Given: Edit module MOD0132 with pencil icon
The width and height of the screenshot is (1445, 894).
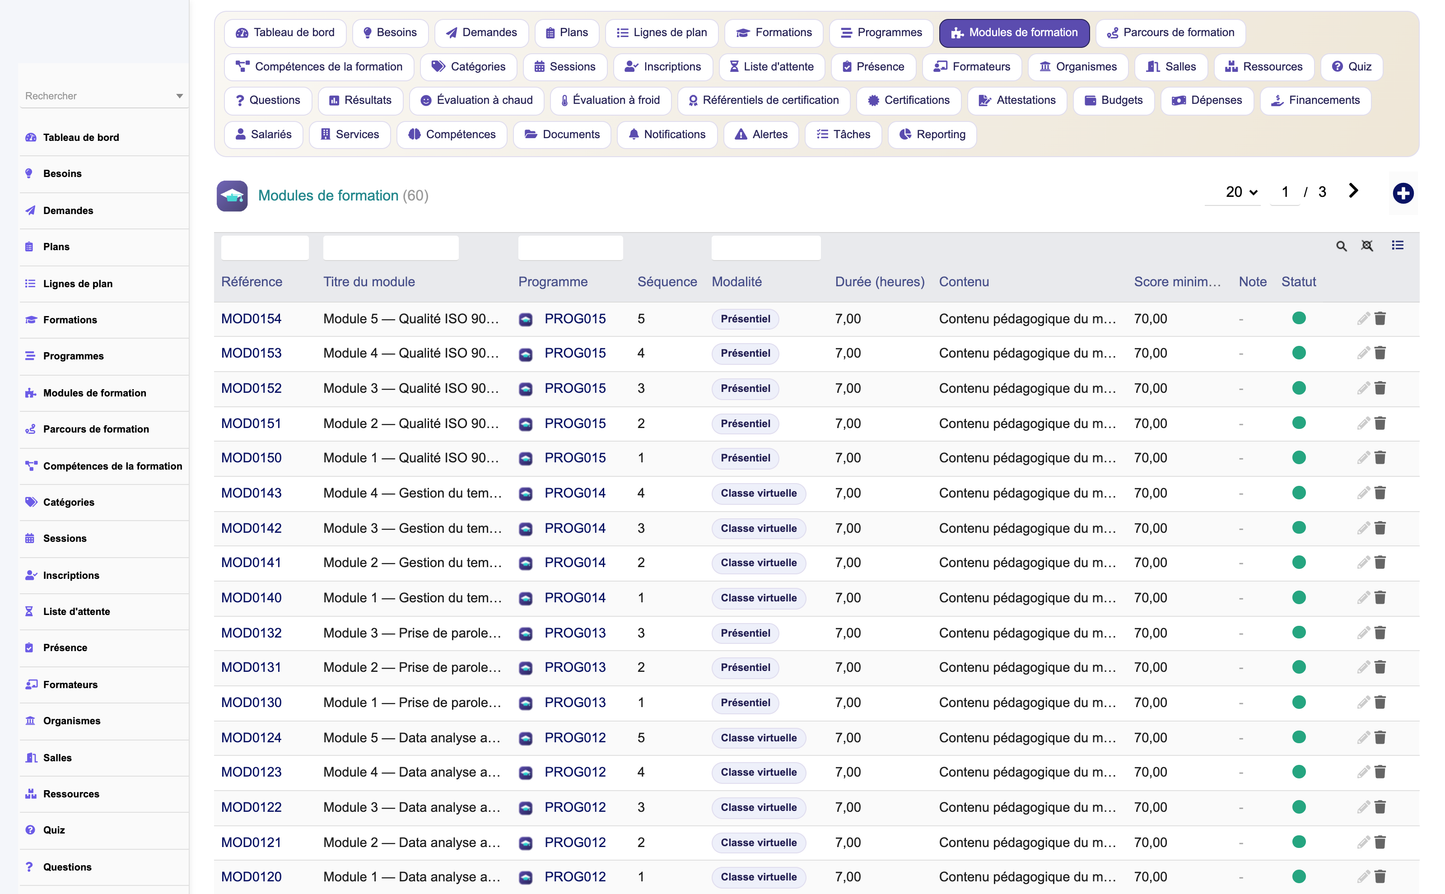Looking at the screenshot, I should [x=1363, y=632].
